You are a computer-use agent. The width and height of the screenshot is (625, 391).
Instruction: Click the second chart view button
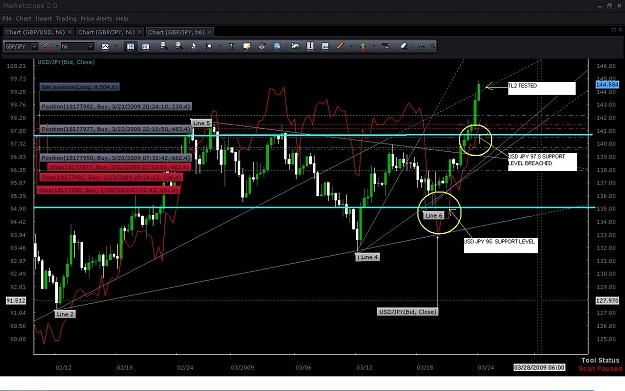click(x=145, y=47)
